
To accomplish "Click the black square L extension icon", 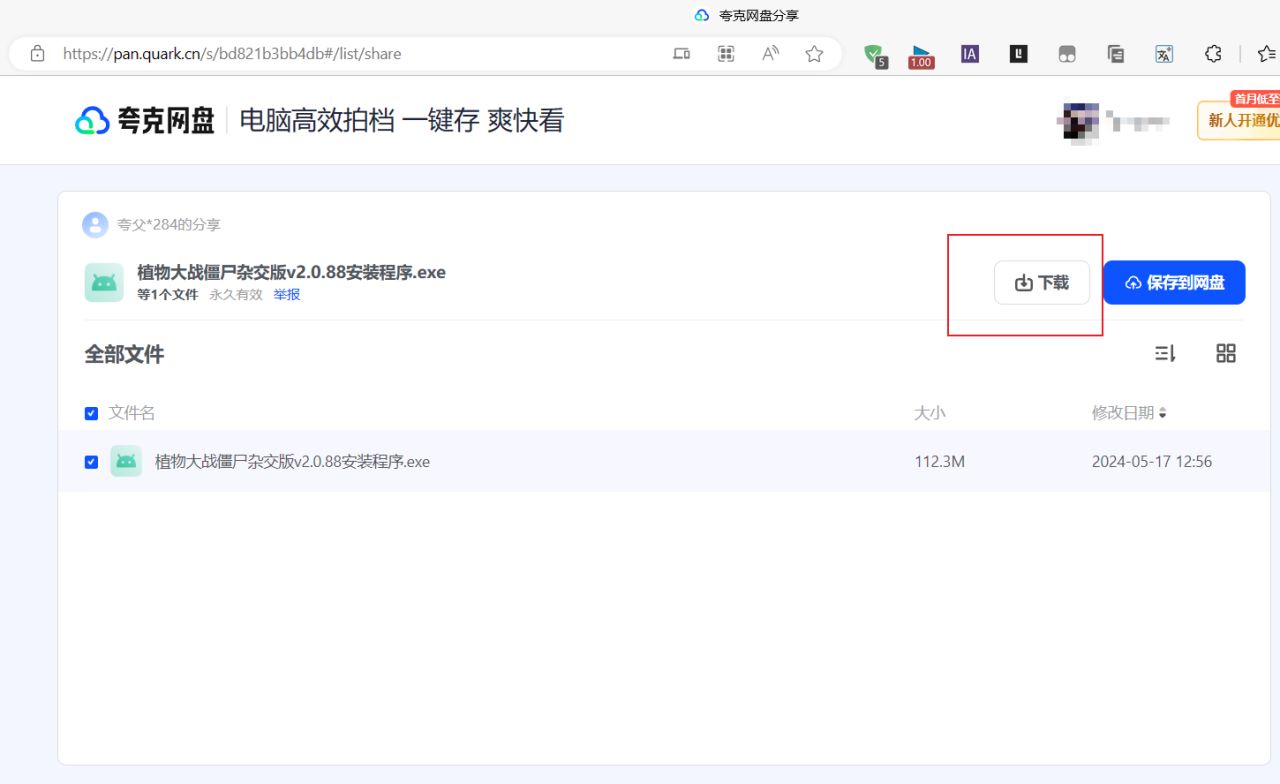I will 1018,54.
